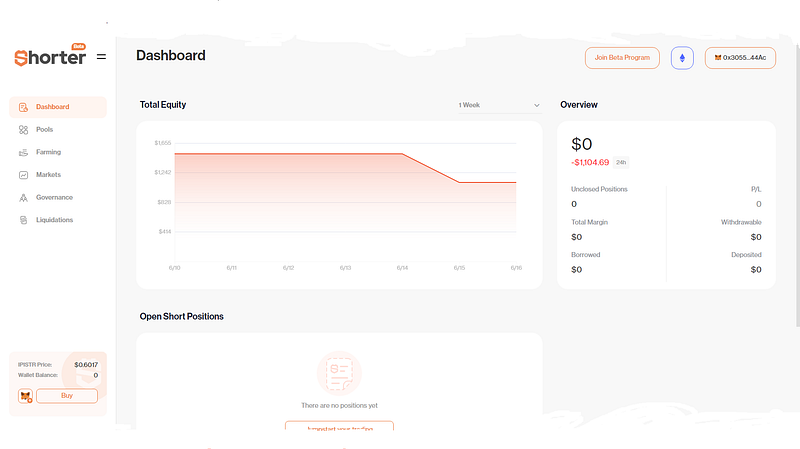Click the $1,655 axis value

[x=163, y=143]
